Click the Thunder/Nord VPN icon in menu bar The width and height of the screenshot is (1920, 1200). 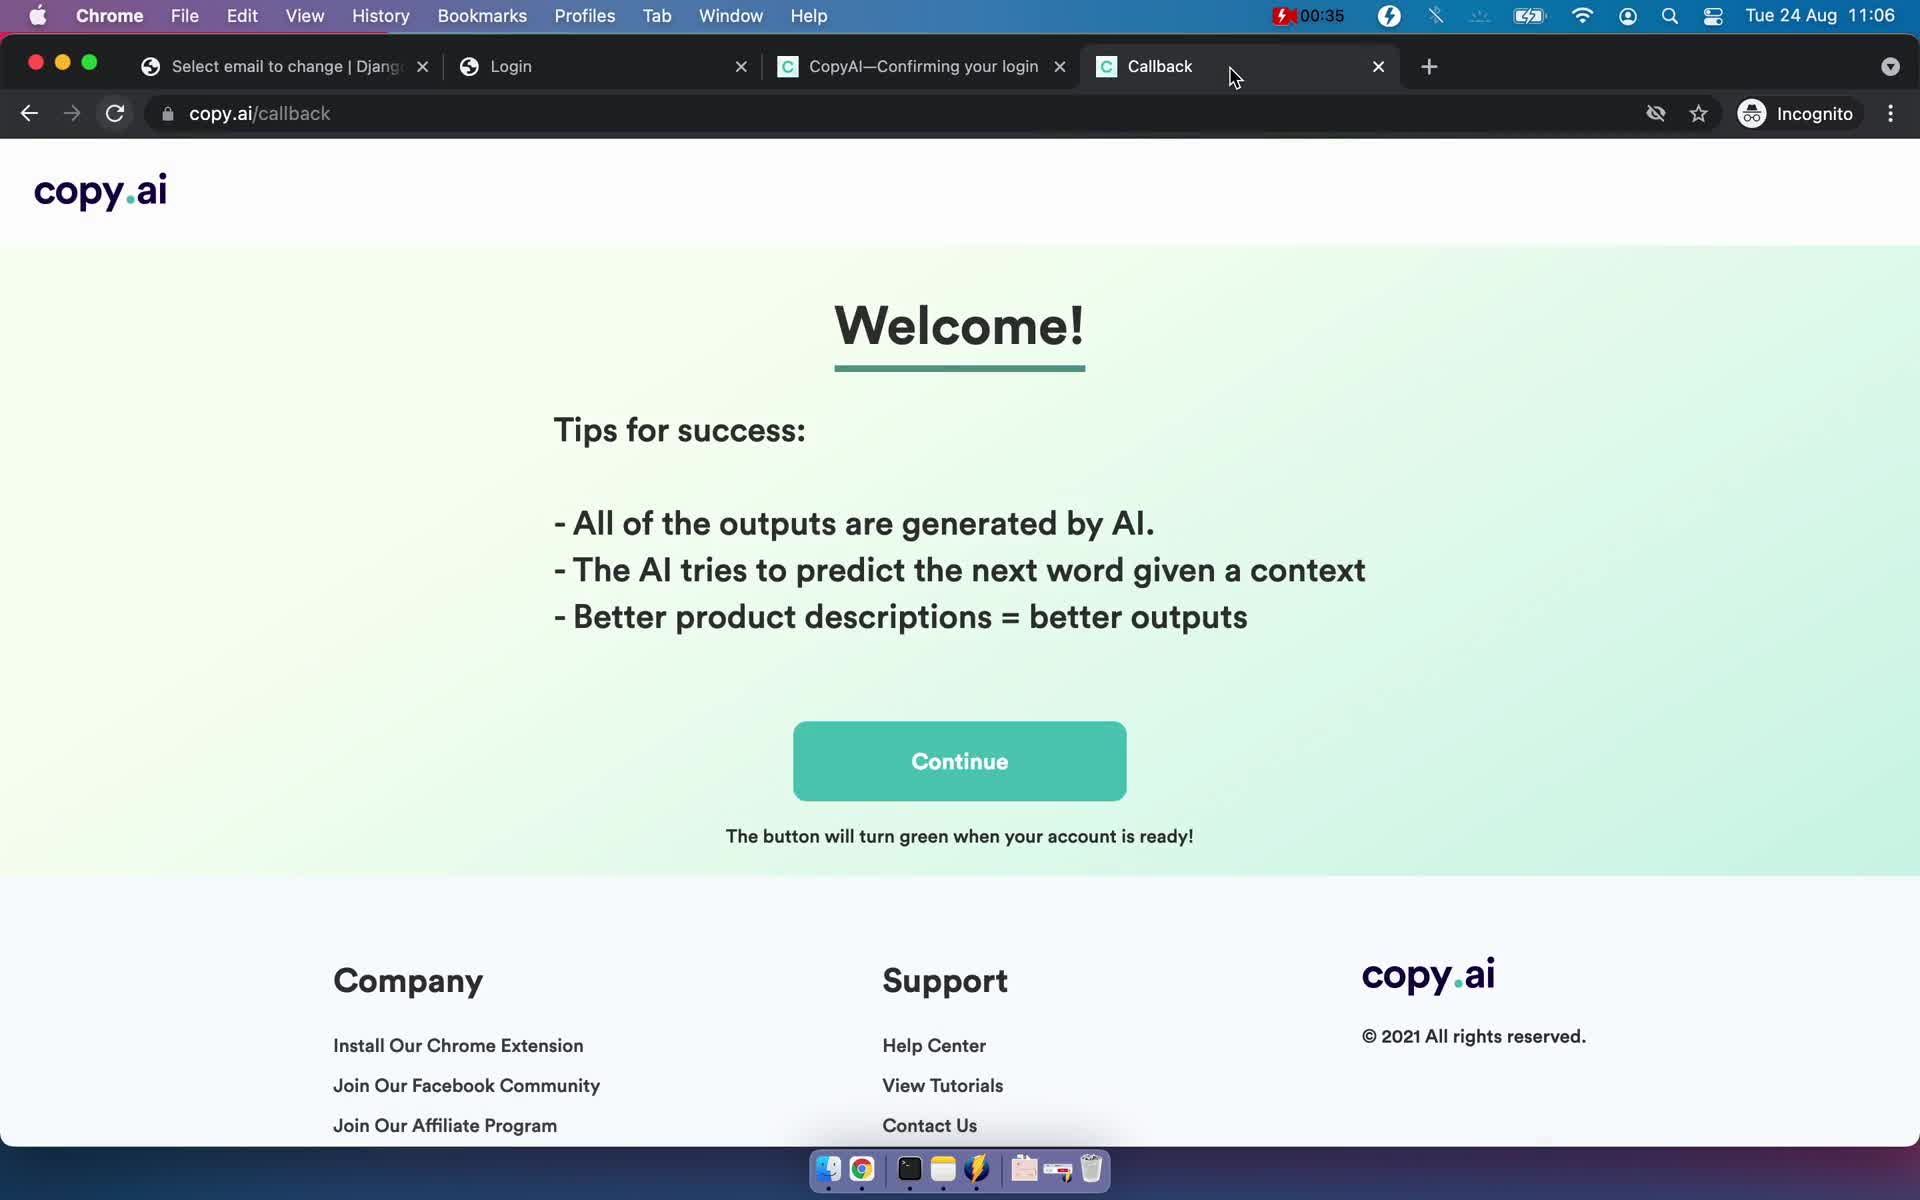coord(1388,15)
